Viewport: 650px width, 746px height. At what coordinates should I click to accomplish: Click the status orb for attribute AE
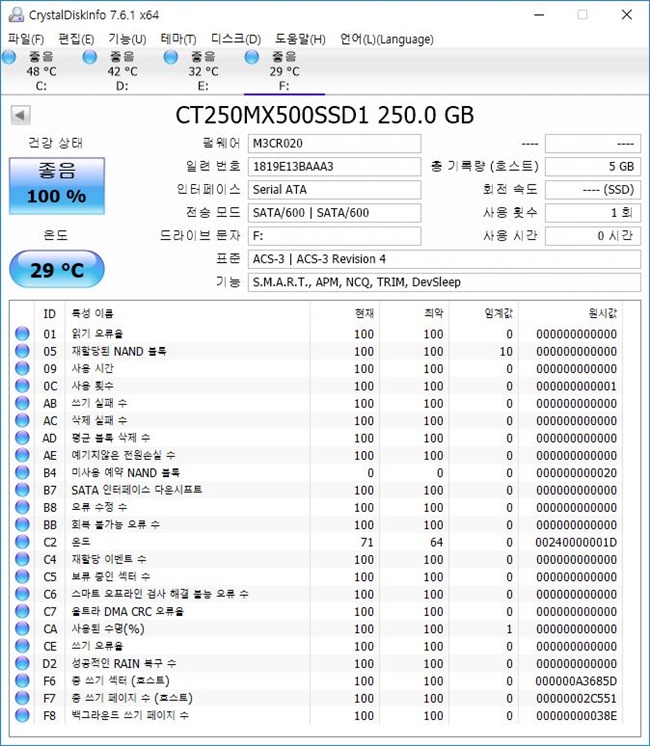tap(22, 455)
